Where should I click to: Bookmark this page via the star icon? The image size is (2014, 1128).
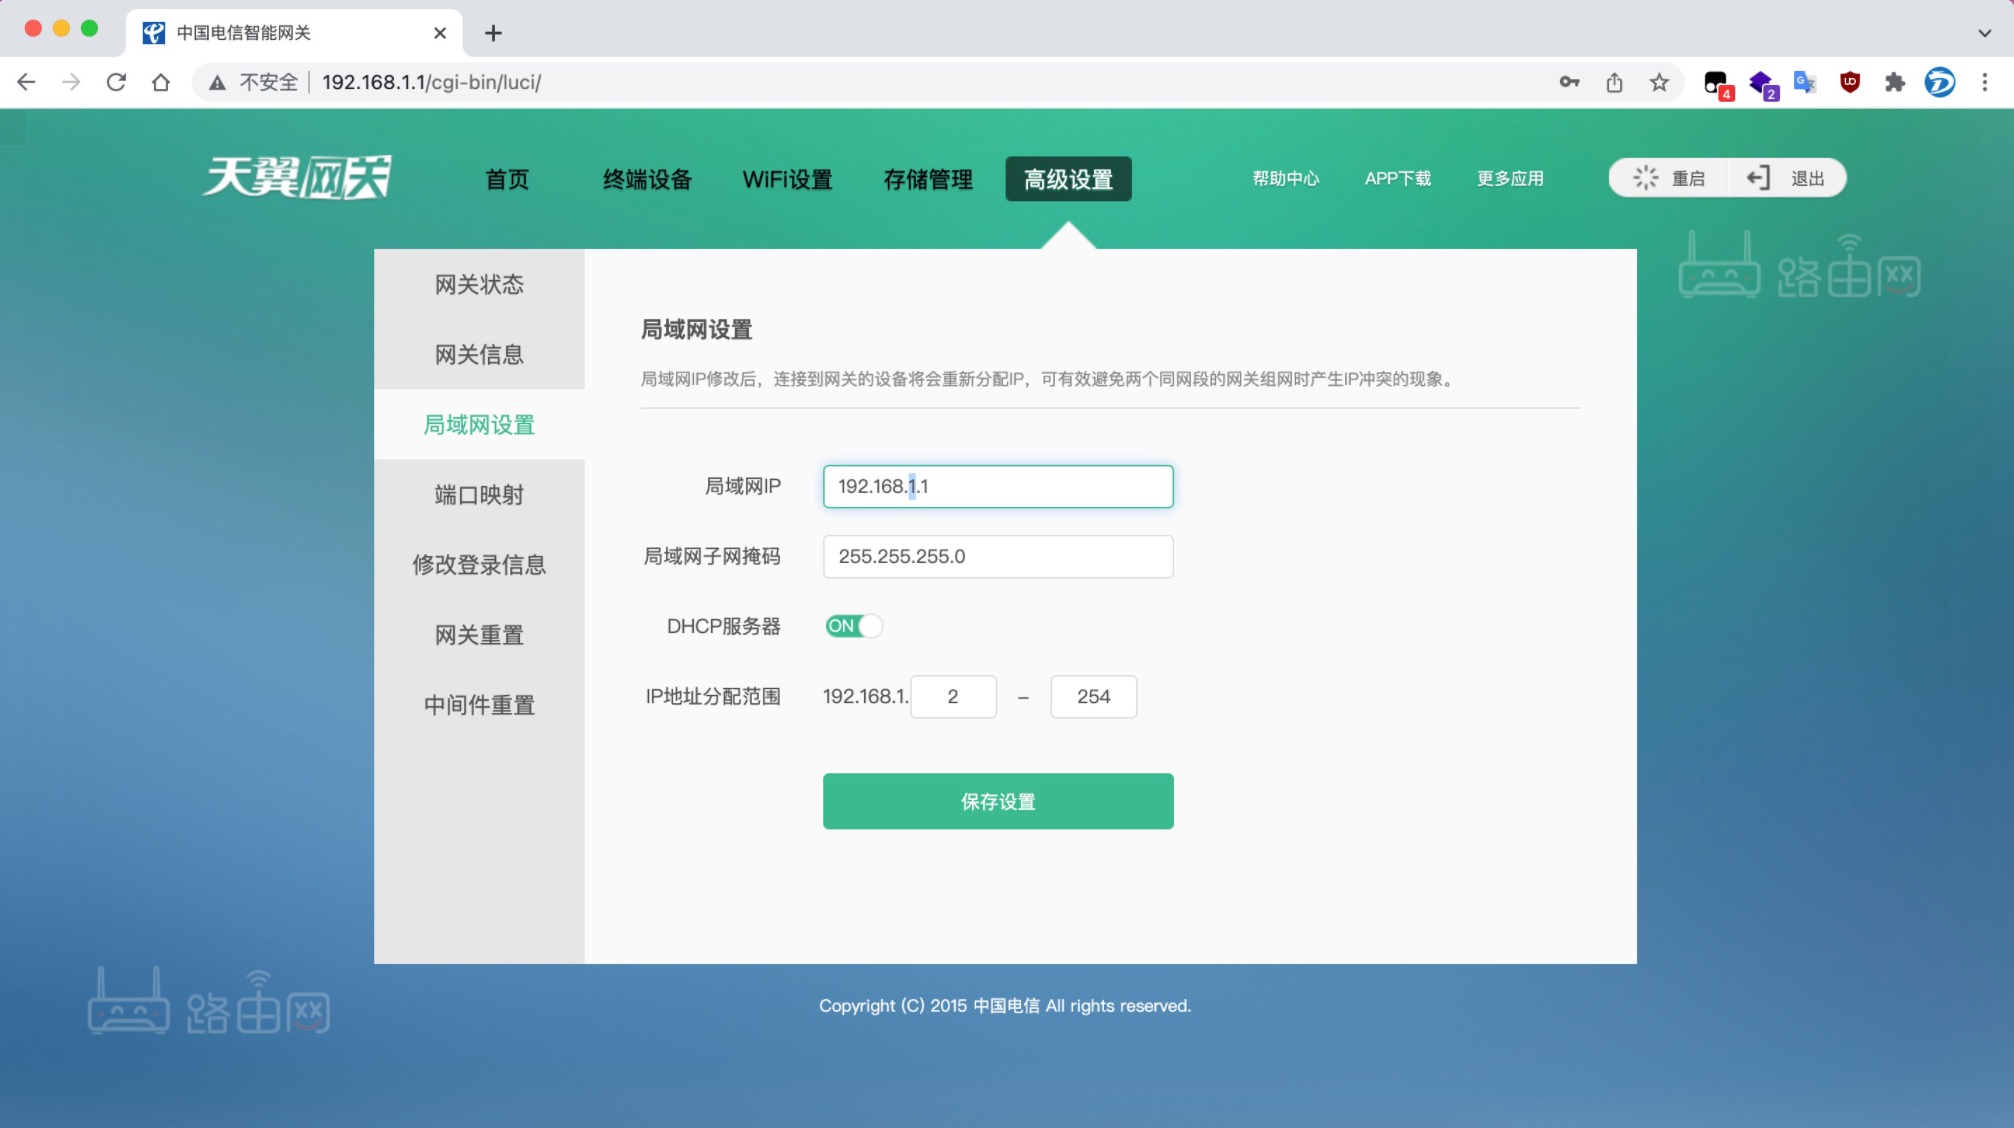pyautogui.click(x=1660, y=83)
